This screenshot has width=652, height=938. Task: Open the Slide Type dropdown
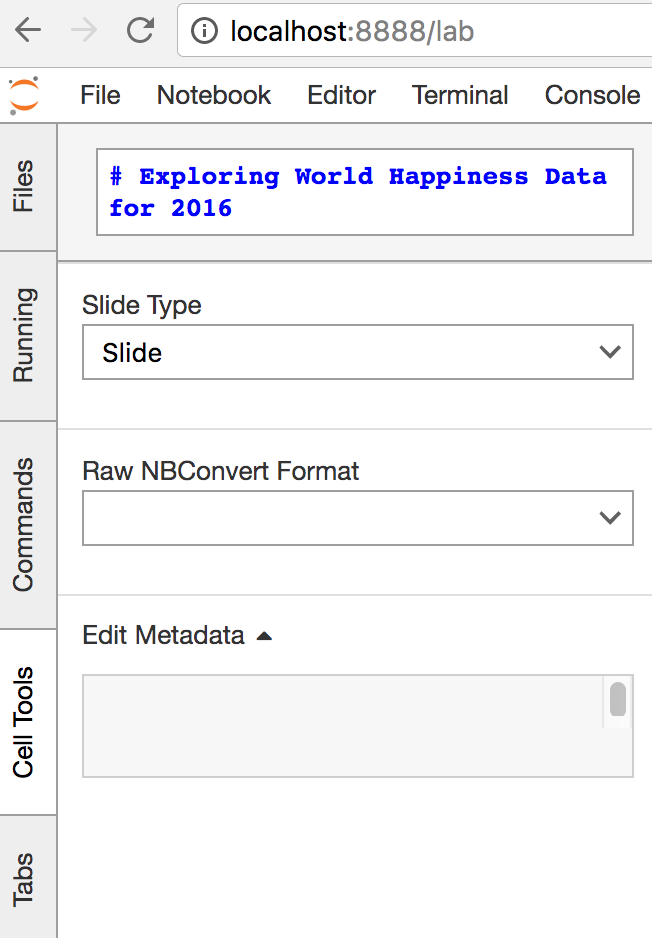[x=358, y=352]
